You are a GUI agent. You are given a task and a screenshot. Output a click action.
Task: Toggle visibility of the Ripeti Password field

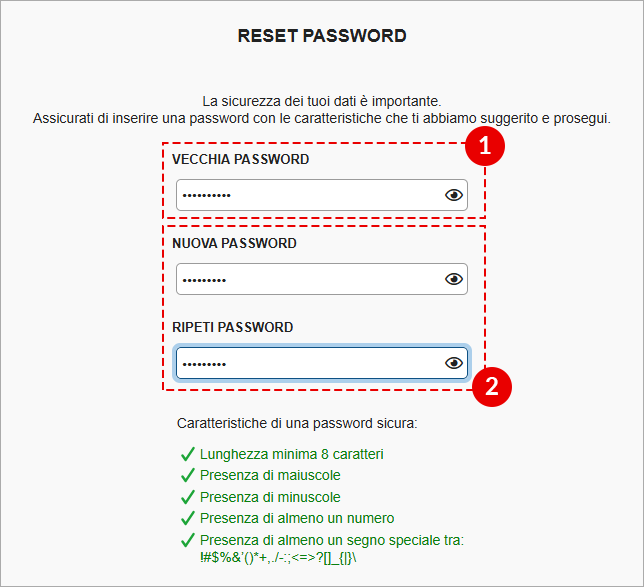click(x=454, y=363)
